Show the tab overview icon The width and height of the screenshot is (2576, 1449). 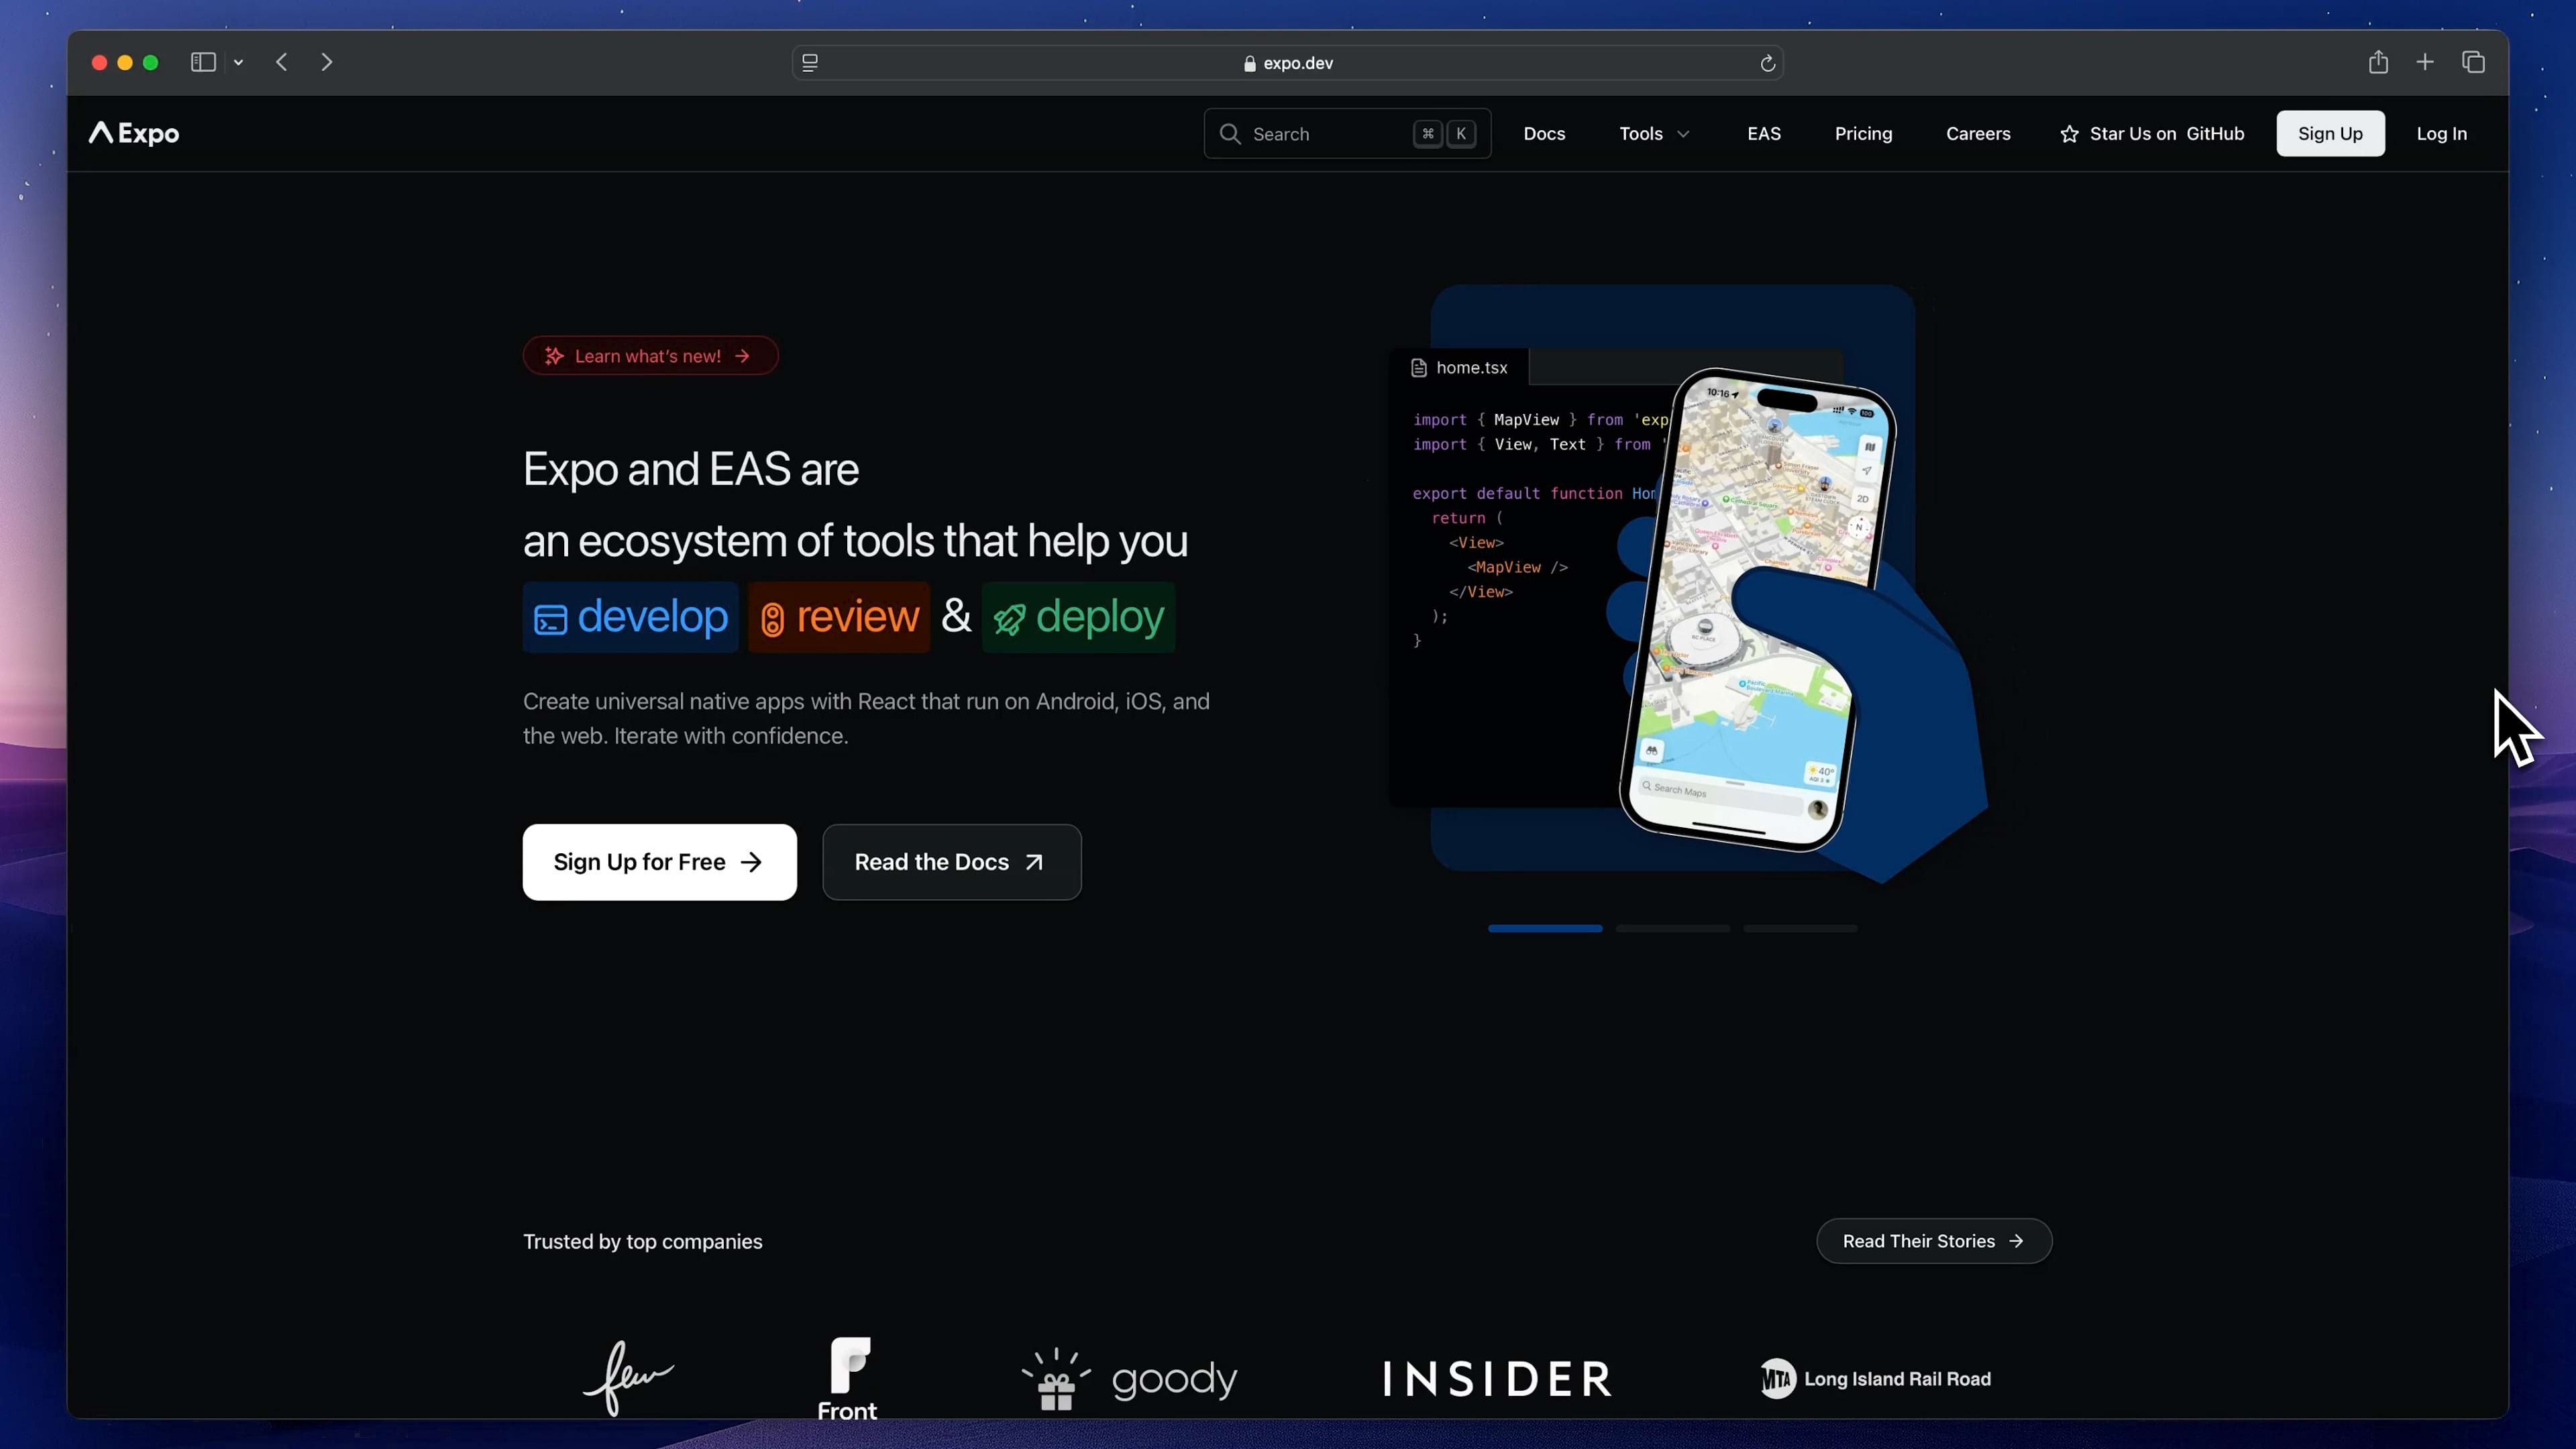(2474, 62)
